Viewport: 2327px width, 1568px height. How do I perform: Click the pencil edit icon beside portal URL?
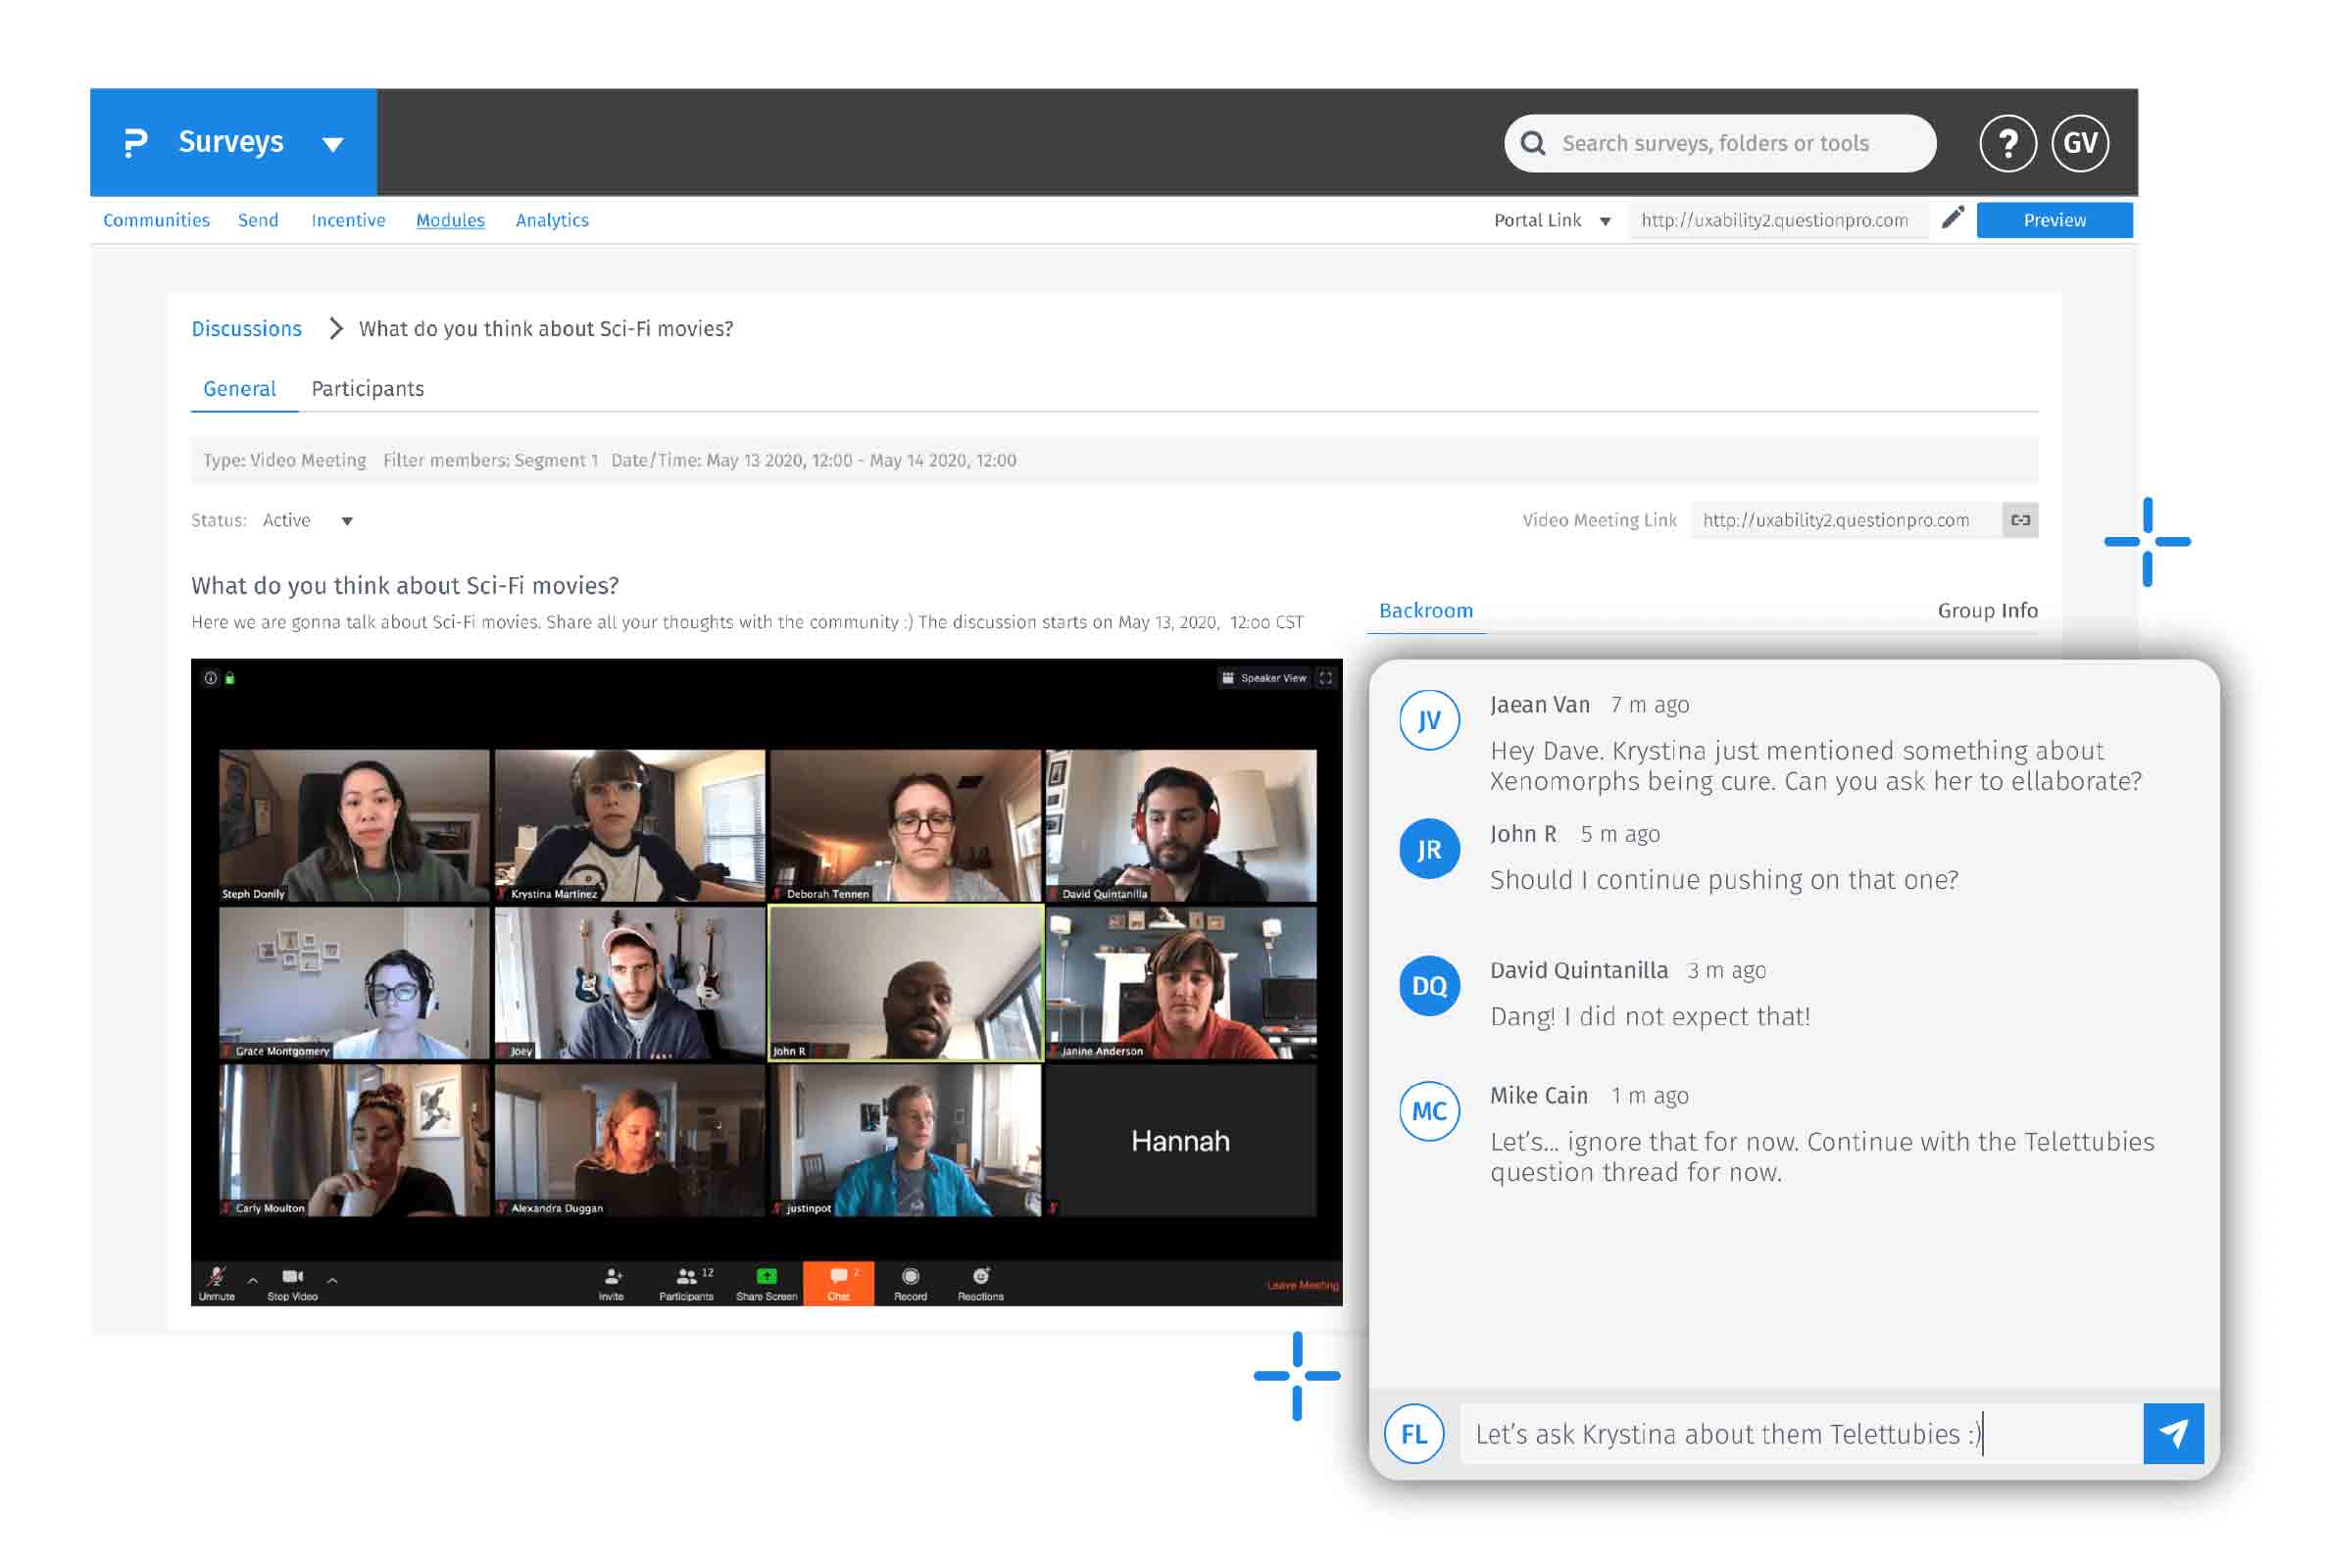point(1952,218)
